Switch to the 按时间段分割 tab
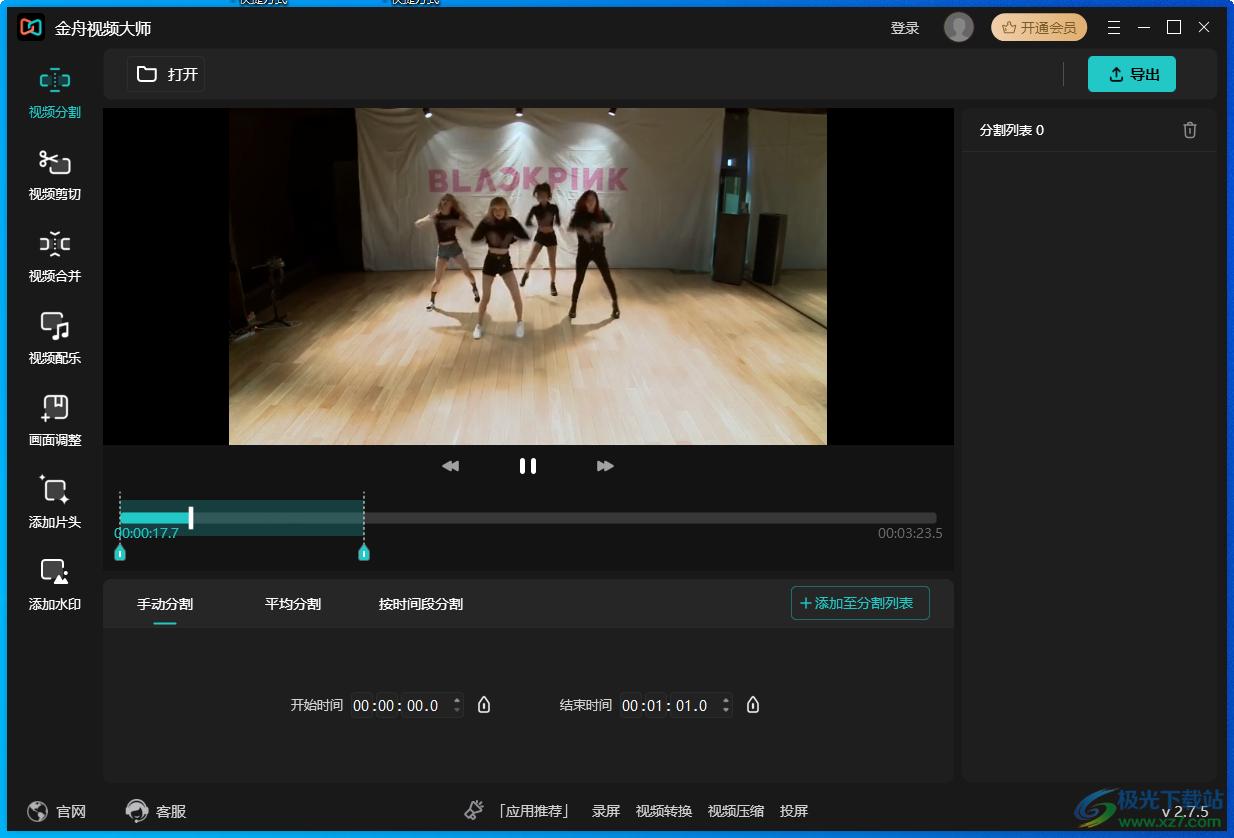1234x838 pixels. 421,604
